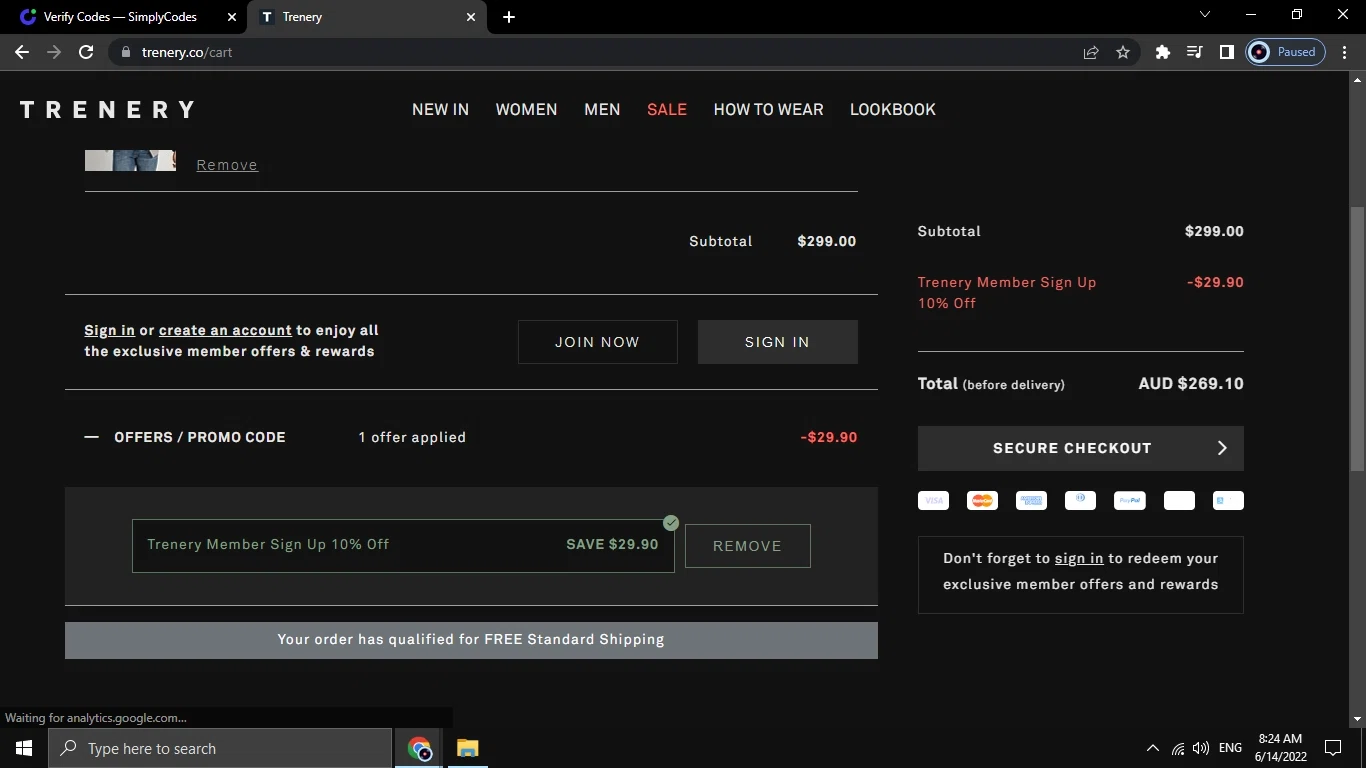Open the HOW TO WEAR menu
The width and height of the screenshot is (1366, 768).
tap(768, 110)
